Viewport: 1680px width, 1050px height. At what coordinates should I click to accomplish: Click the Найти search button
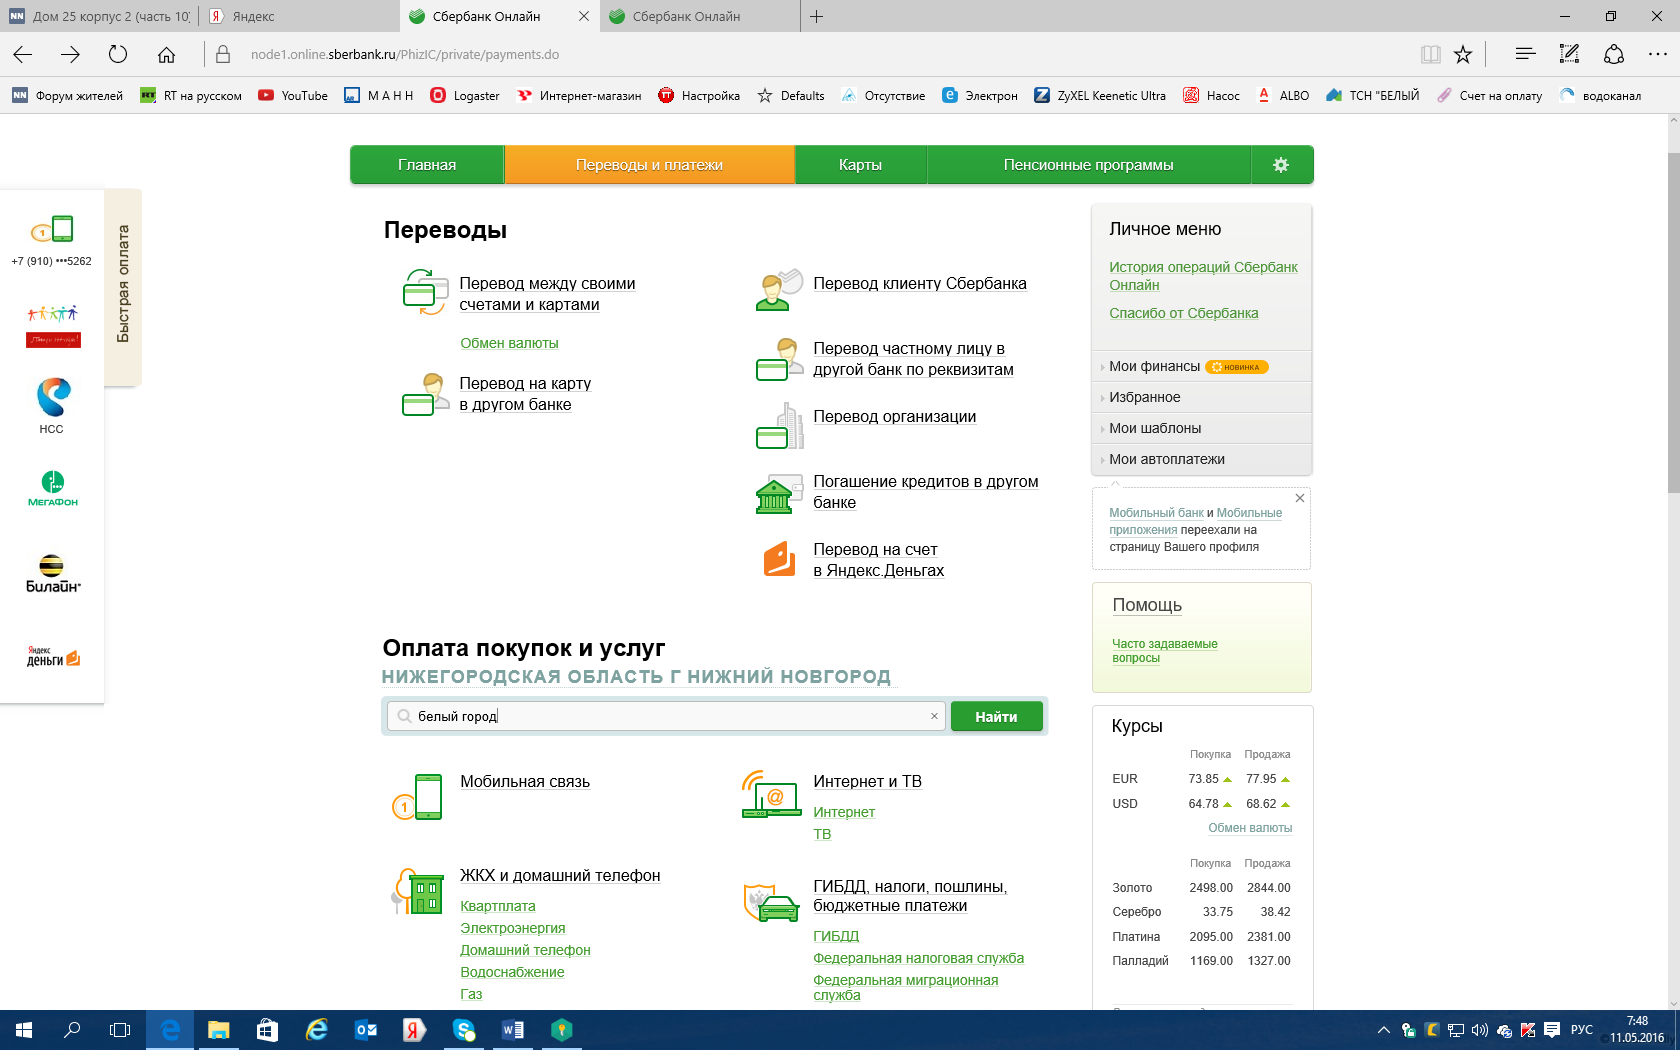996,716
